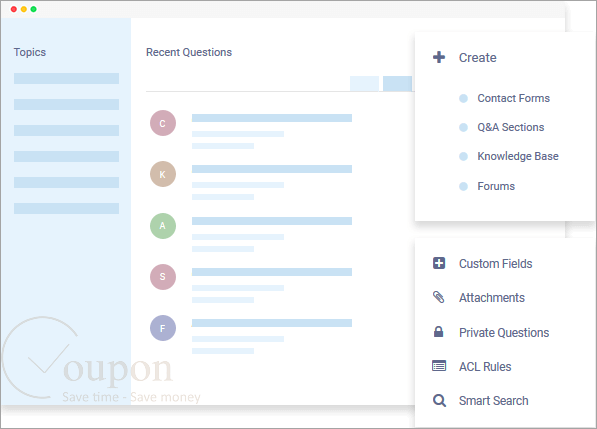Click the Smart Search label
597x429 pixels.
[x=493, y=400]
